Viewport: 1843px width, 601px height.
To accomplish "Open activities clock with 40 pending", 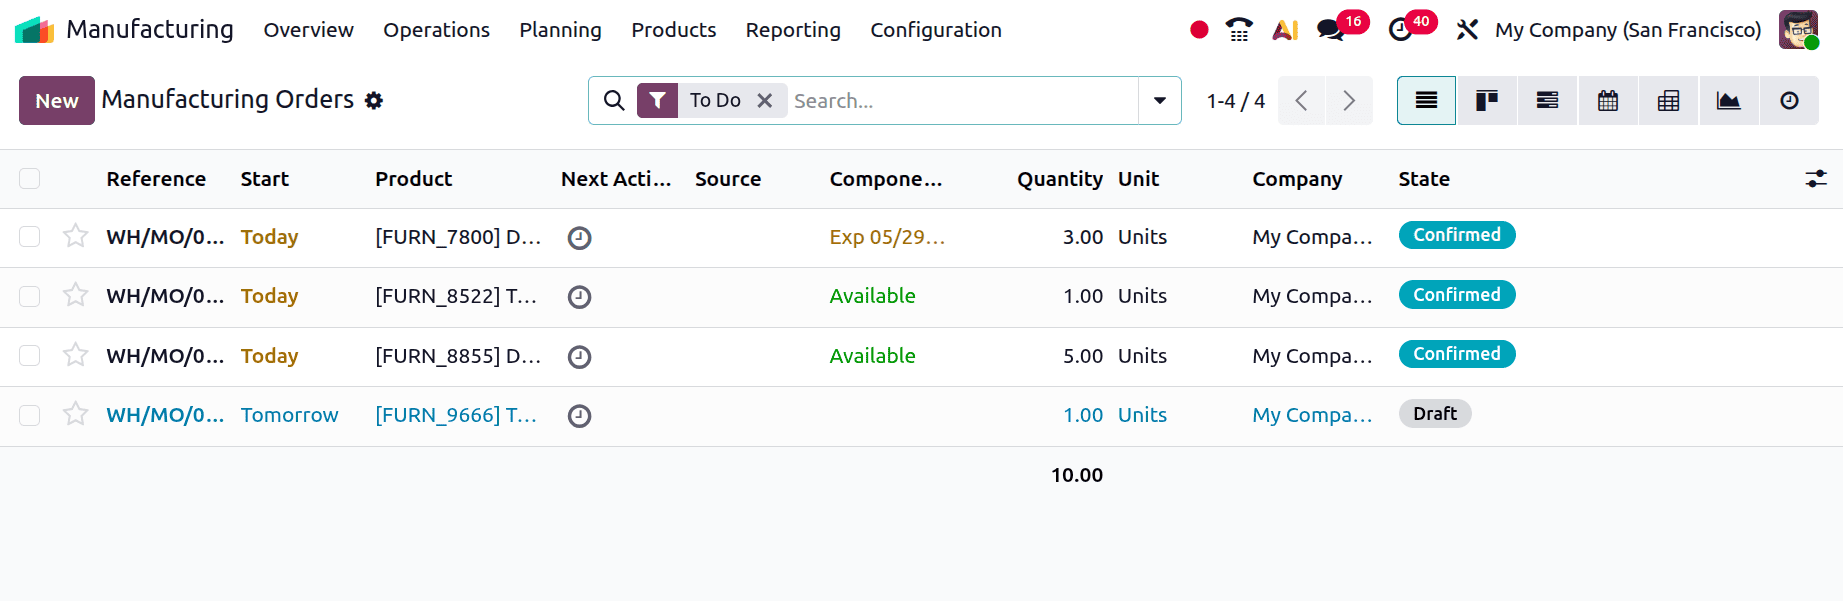I will [x=1401, y=30].
